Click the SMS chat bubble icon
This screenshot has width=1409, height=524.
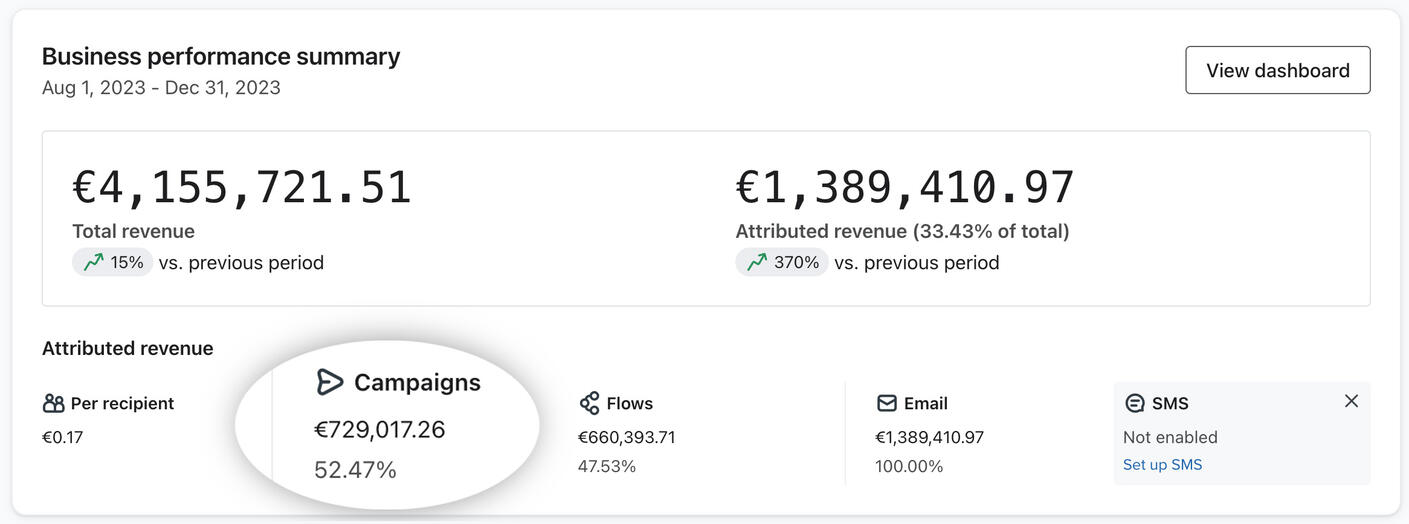coord(1134,403)
